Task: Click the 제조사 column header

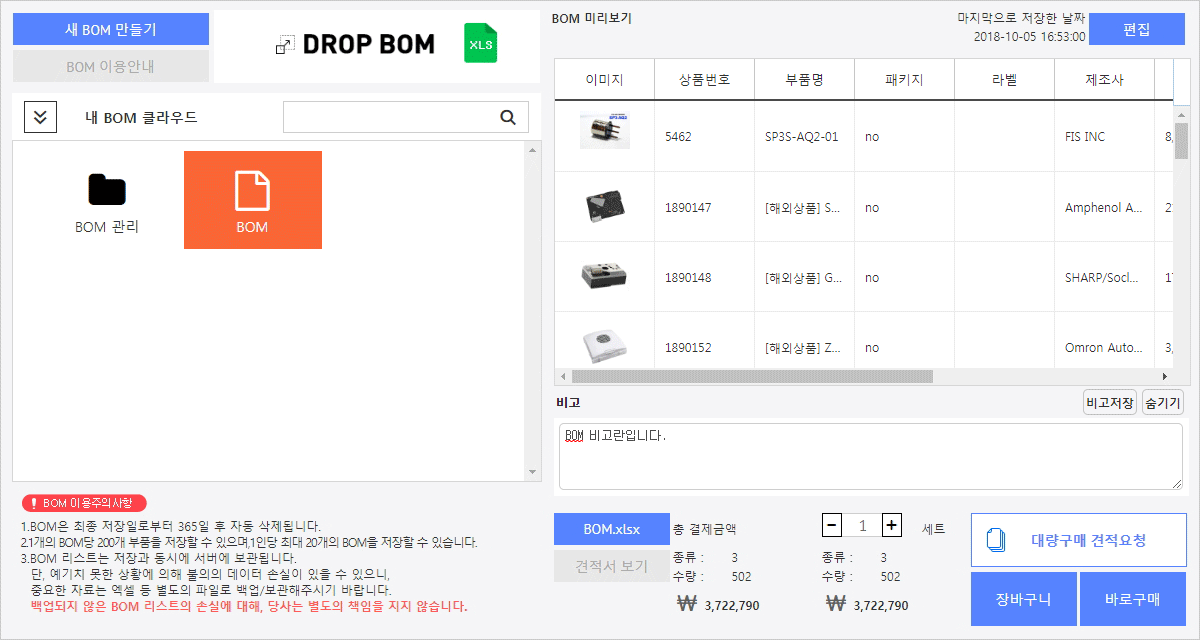Action: point(1104,80)
